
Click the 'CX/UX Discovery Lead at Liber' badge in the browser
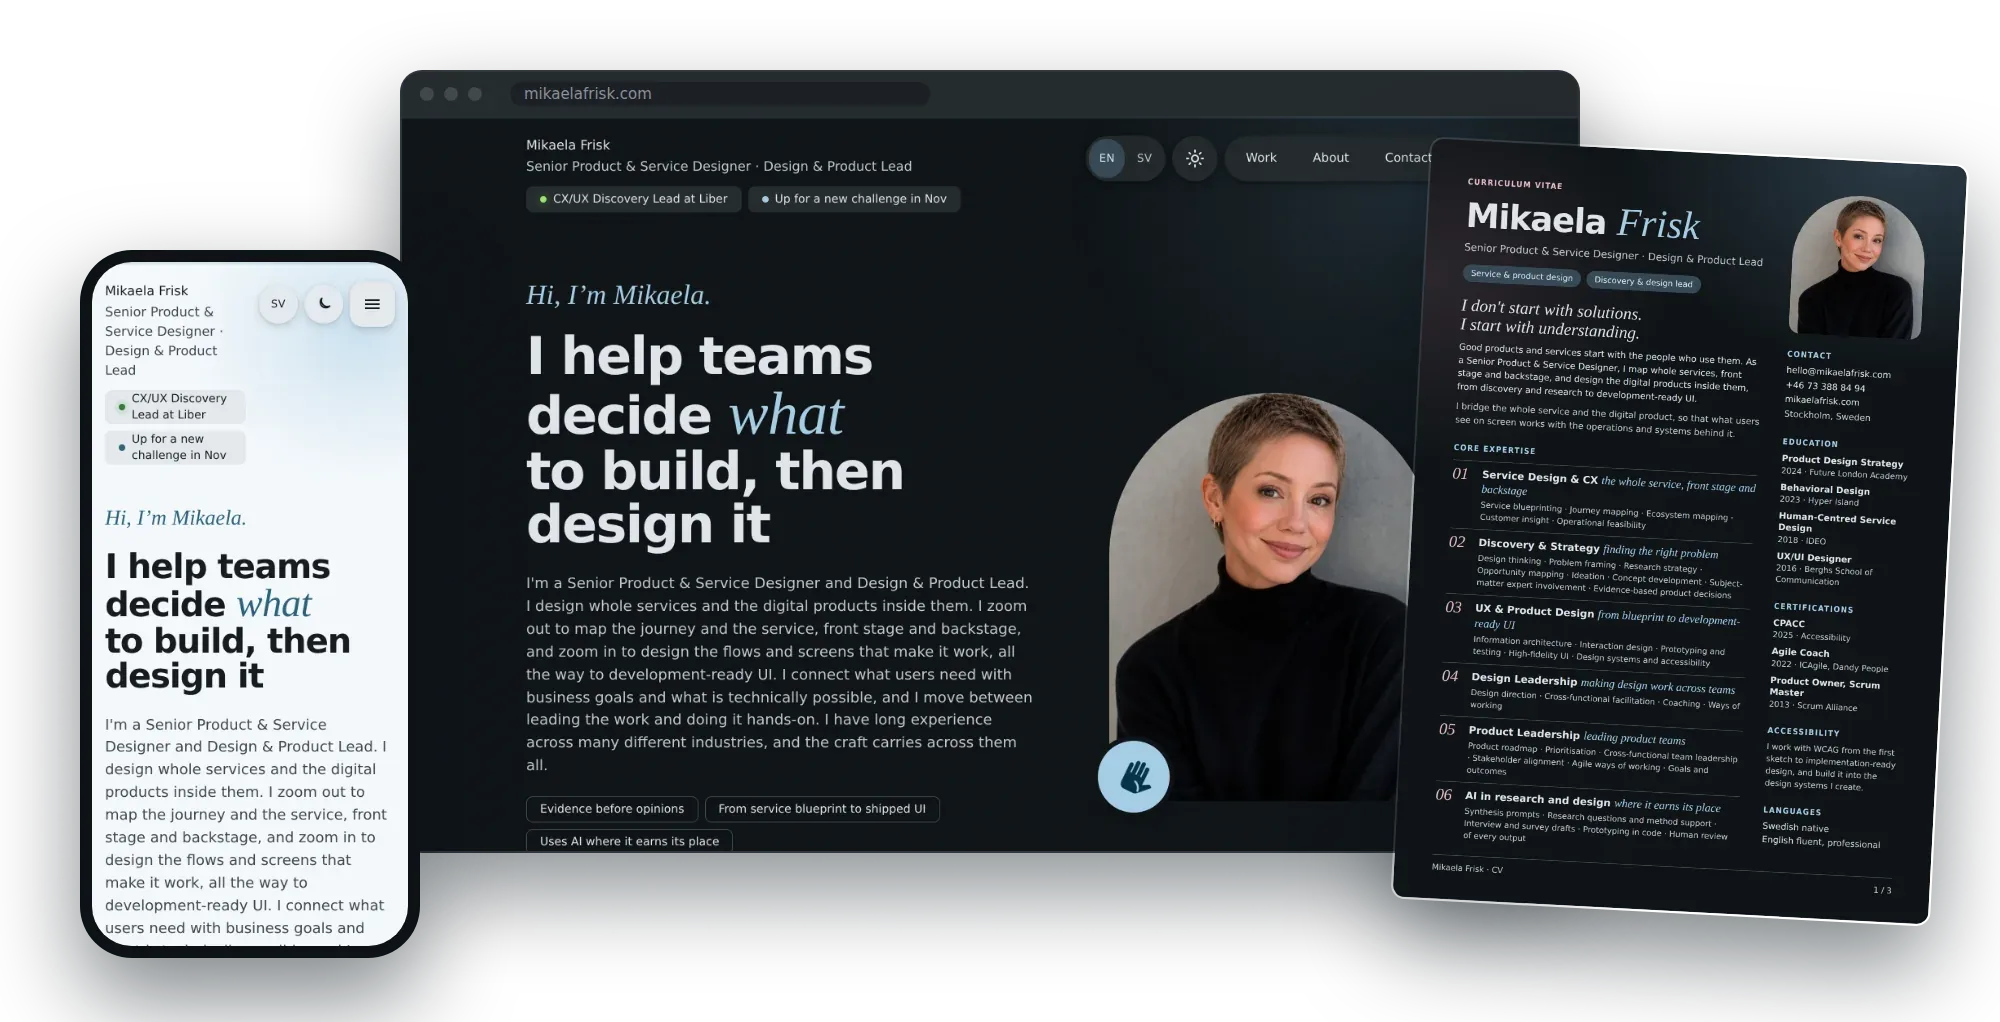tap(633, 199)
